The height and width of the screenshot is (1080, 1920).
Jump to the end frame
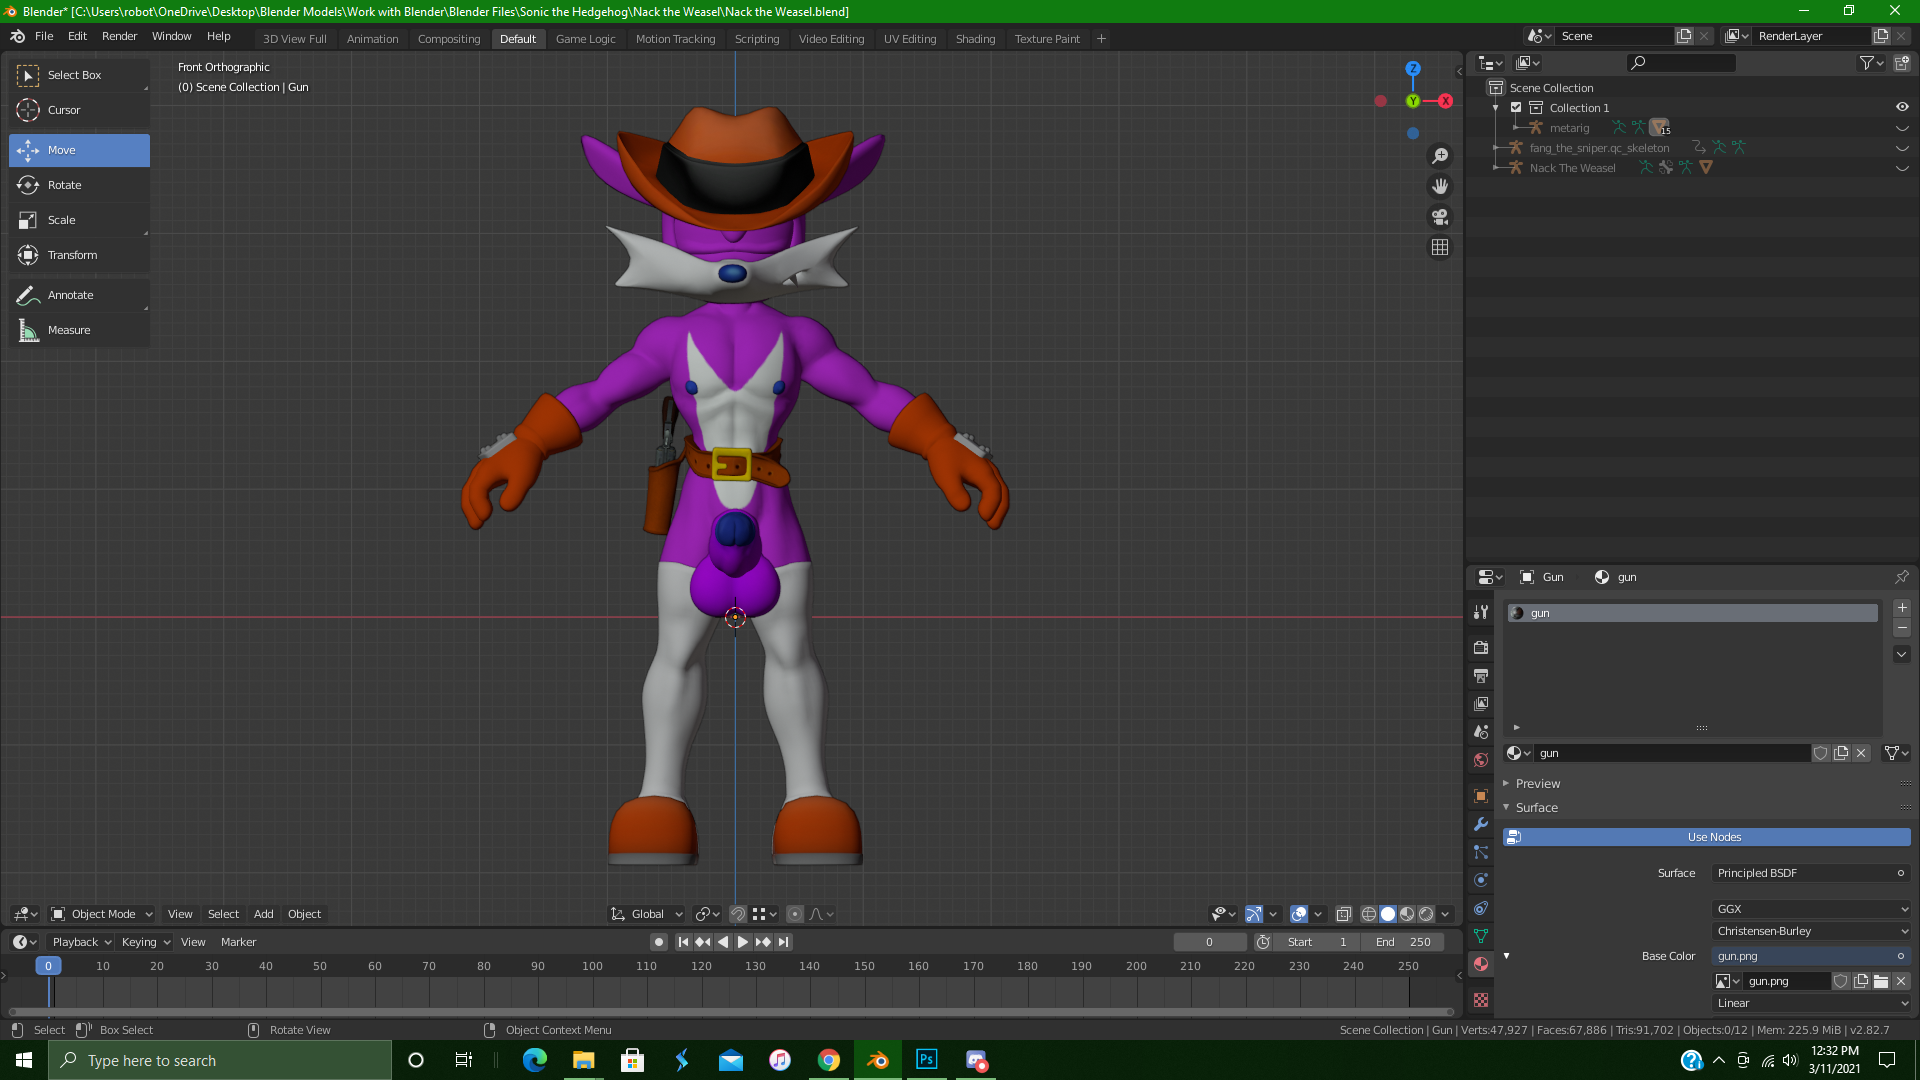click(784, 942)
